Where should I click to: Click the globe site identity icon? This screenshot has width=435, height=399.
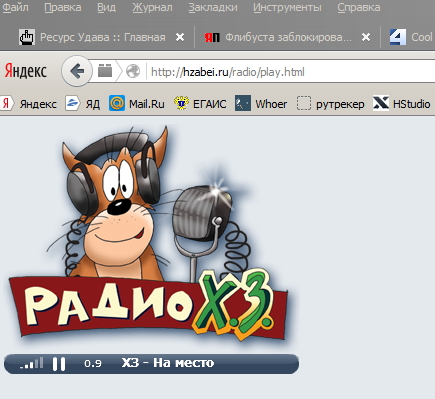133,71
